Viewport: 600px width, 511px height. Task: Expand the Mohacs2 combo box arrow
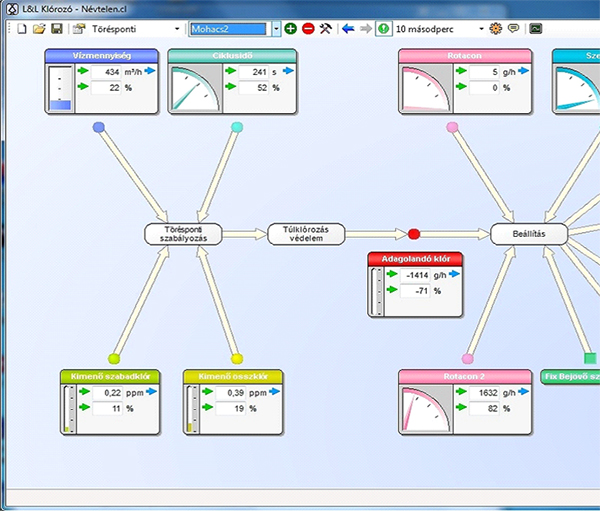point(276,29)
